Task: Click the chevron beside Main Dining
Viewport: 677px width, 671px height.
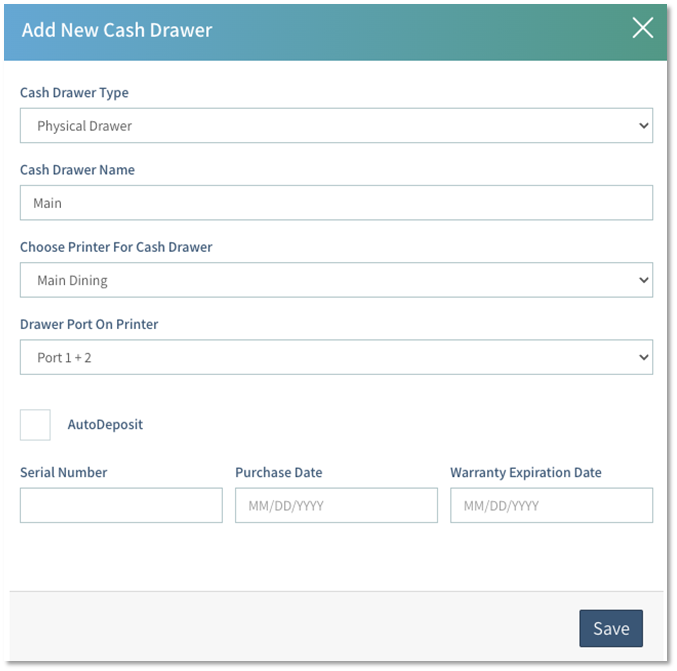Action: [643, 280]
